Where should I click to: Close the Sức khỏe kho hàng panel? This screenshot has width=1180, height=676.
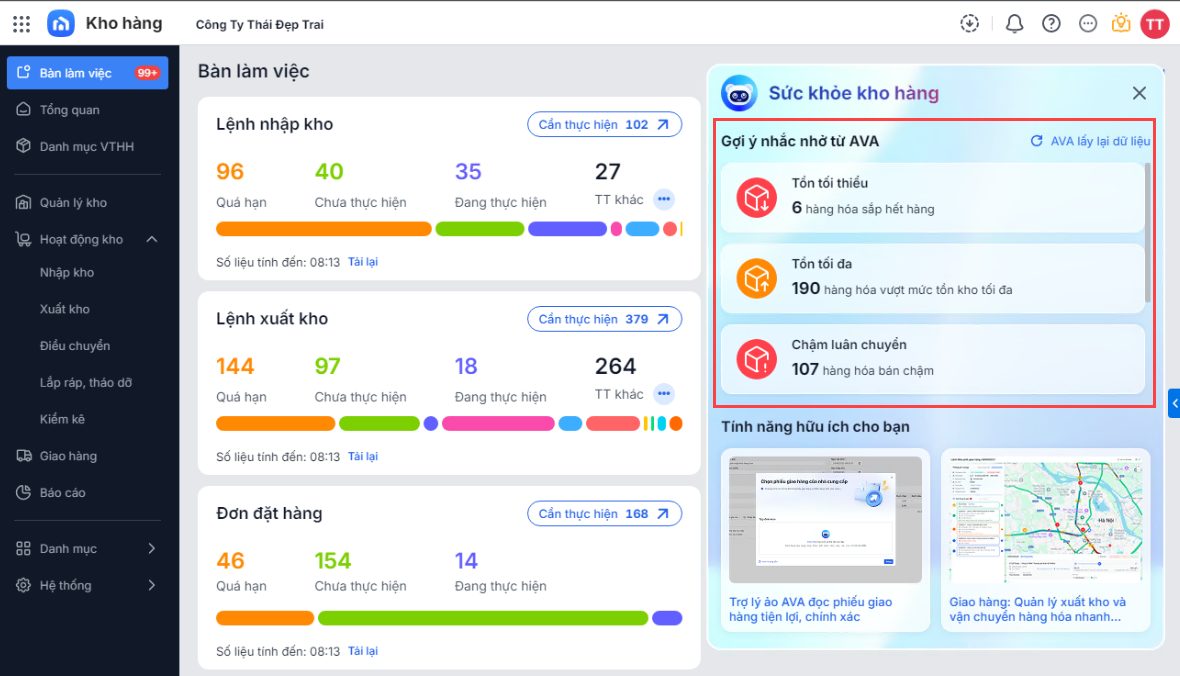coord(1139,93)
